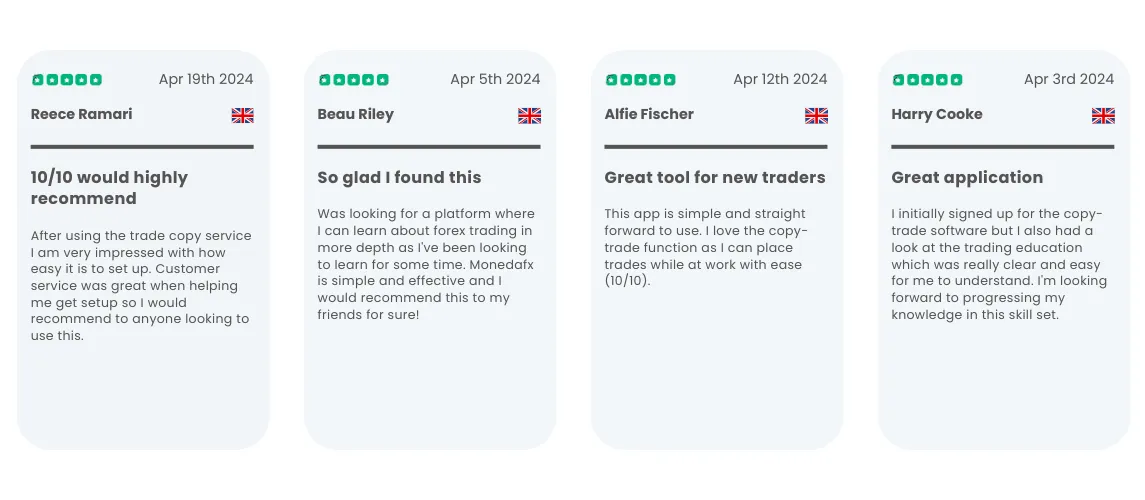1145x500 pixels.
Task: Click the five-star rating on Beau Riley's review
Action: [354, 80]
